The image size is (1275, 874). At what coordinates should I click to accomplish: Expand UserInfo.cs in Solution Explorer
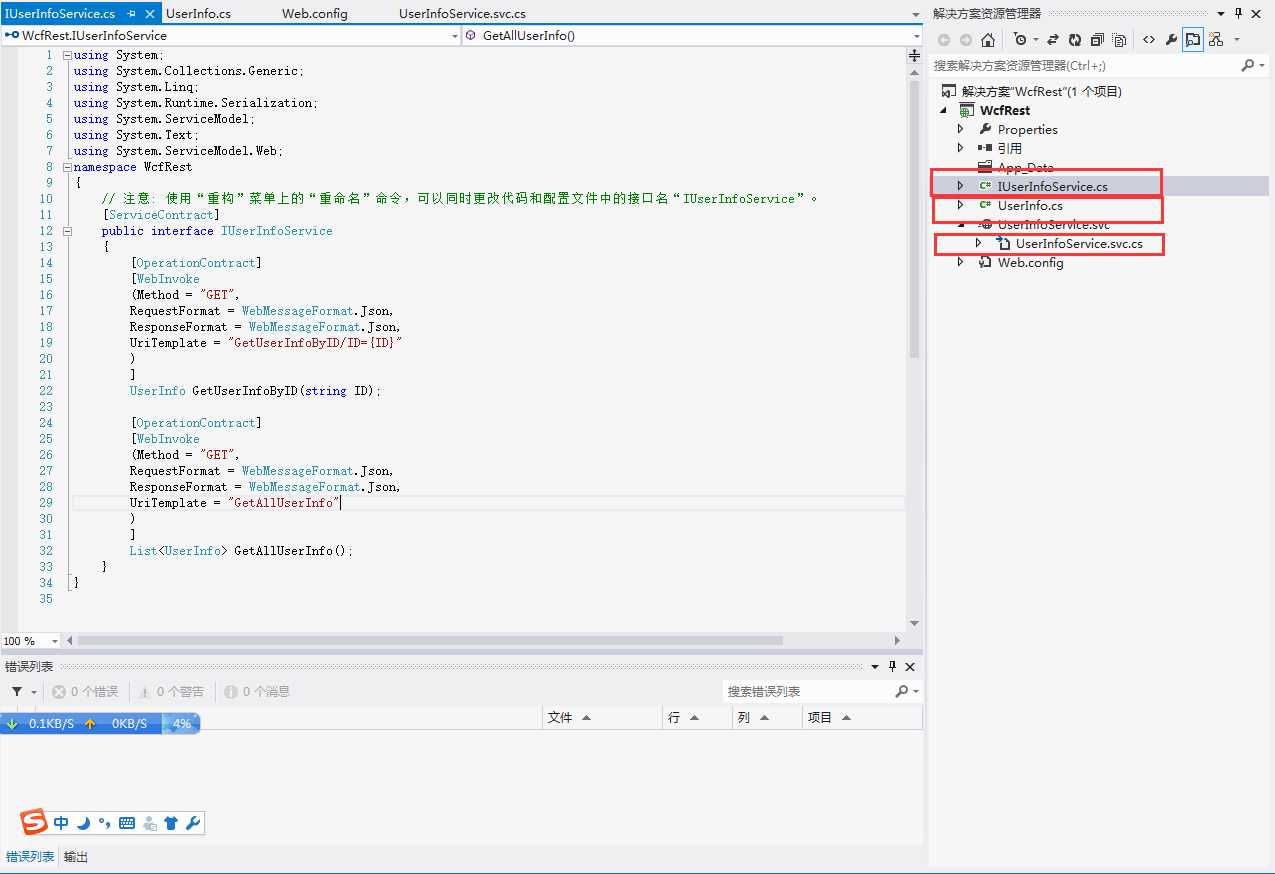click(961, 205)
